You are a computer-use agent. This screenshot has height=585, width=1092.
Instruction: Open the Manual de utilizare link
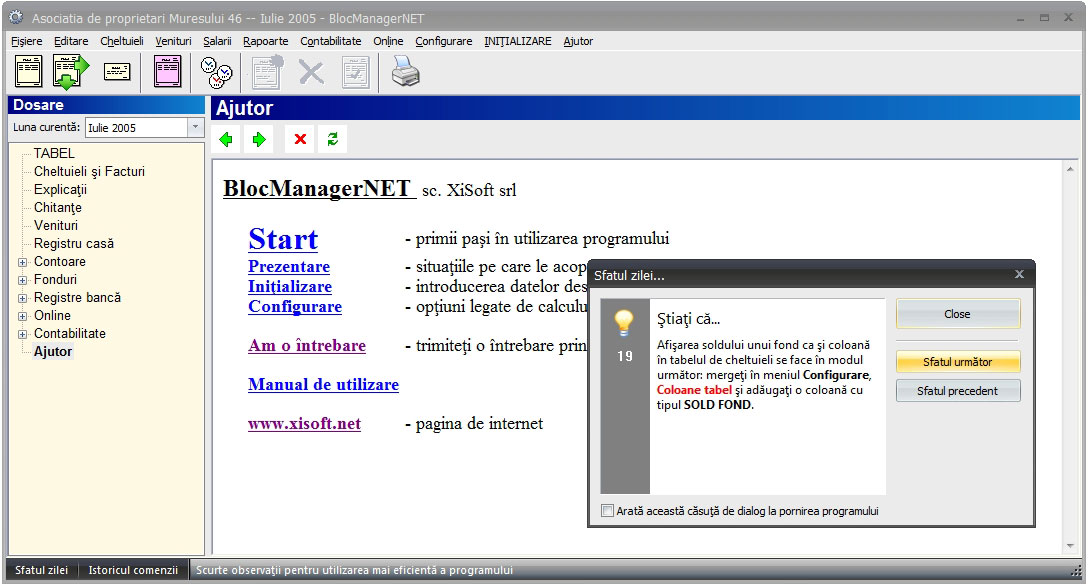[323, 385]
